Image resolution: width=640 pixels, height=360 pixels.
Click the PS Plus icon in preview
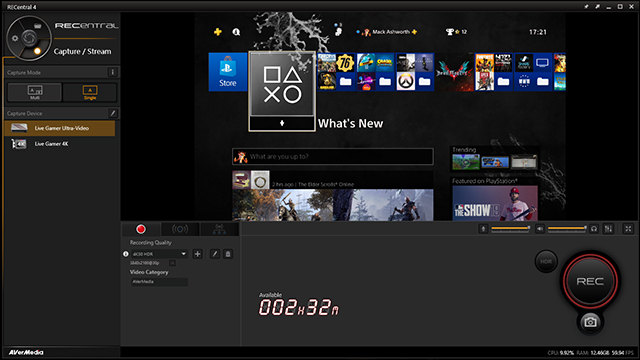(x=218, y=32)
